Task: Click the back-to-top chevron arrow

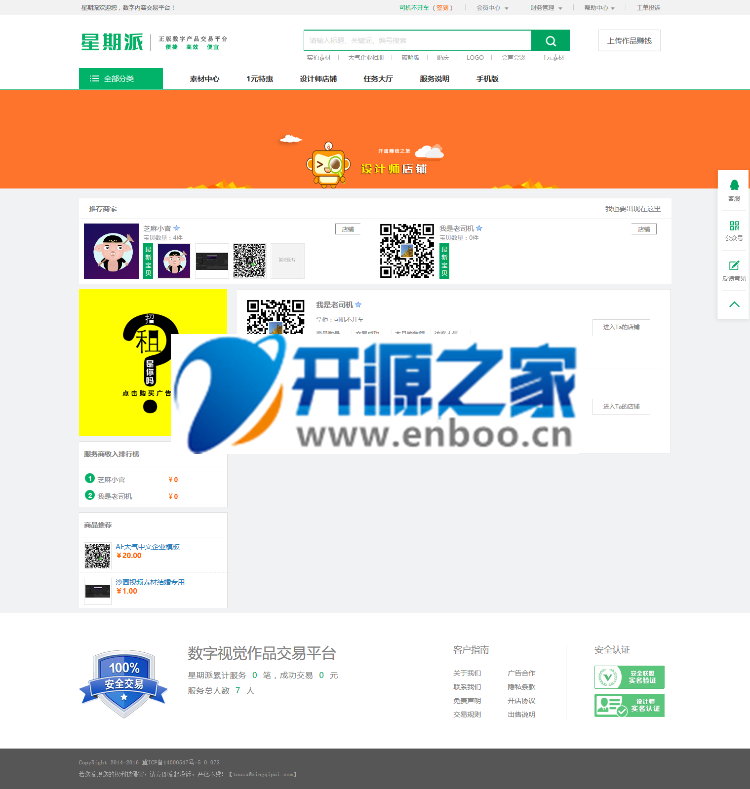Action: point(734,304)
